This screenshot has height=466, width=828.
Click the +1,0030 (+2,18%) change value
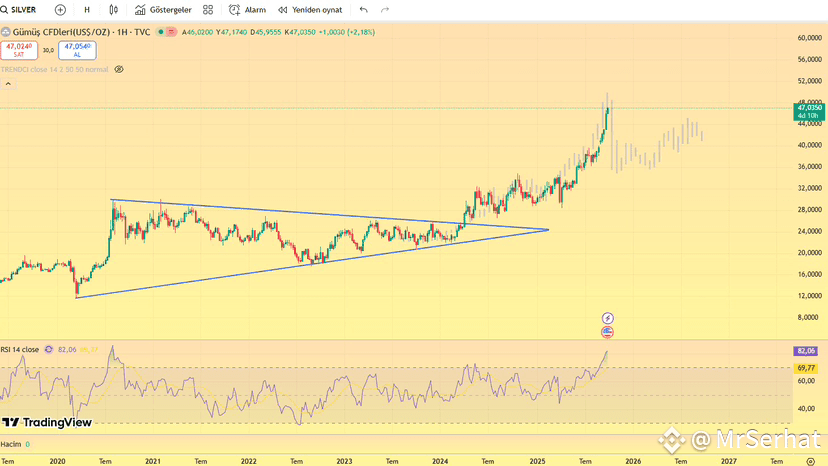[x=346, y=32]
